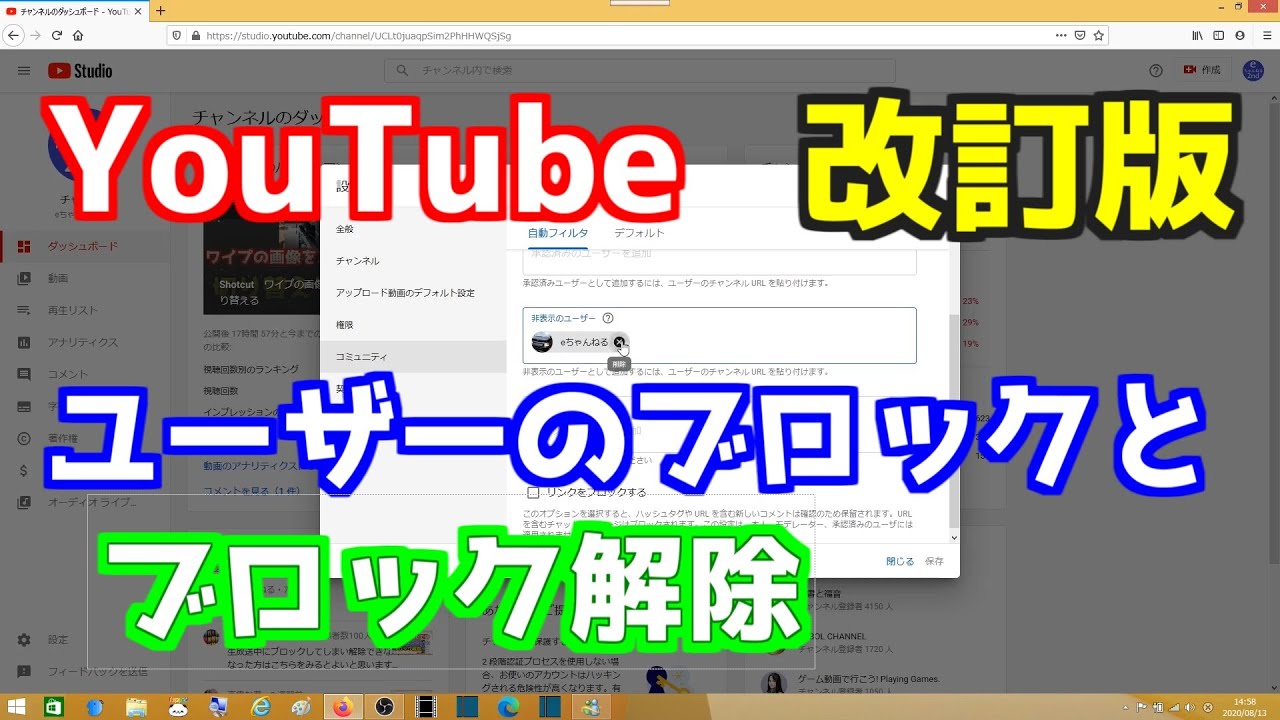This screenshot has width=1280, height=720.
Task: Toggle the Firefox sidebar icon
Action: point(1218,35)
